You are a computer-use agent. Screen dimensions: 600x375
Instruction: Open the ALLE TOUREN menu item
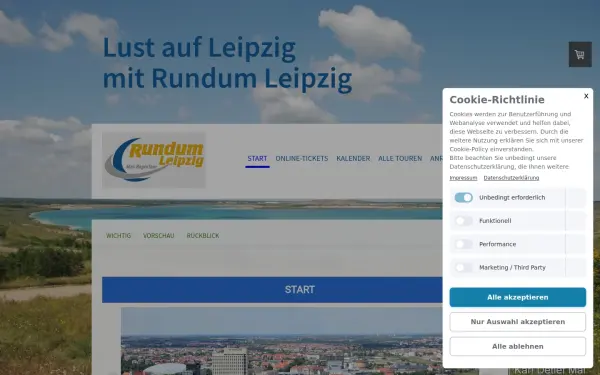coord(400,158)
